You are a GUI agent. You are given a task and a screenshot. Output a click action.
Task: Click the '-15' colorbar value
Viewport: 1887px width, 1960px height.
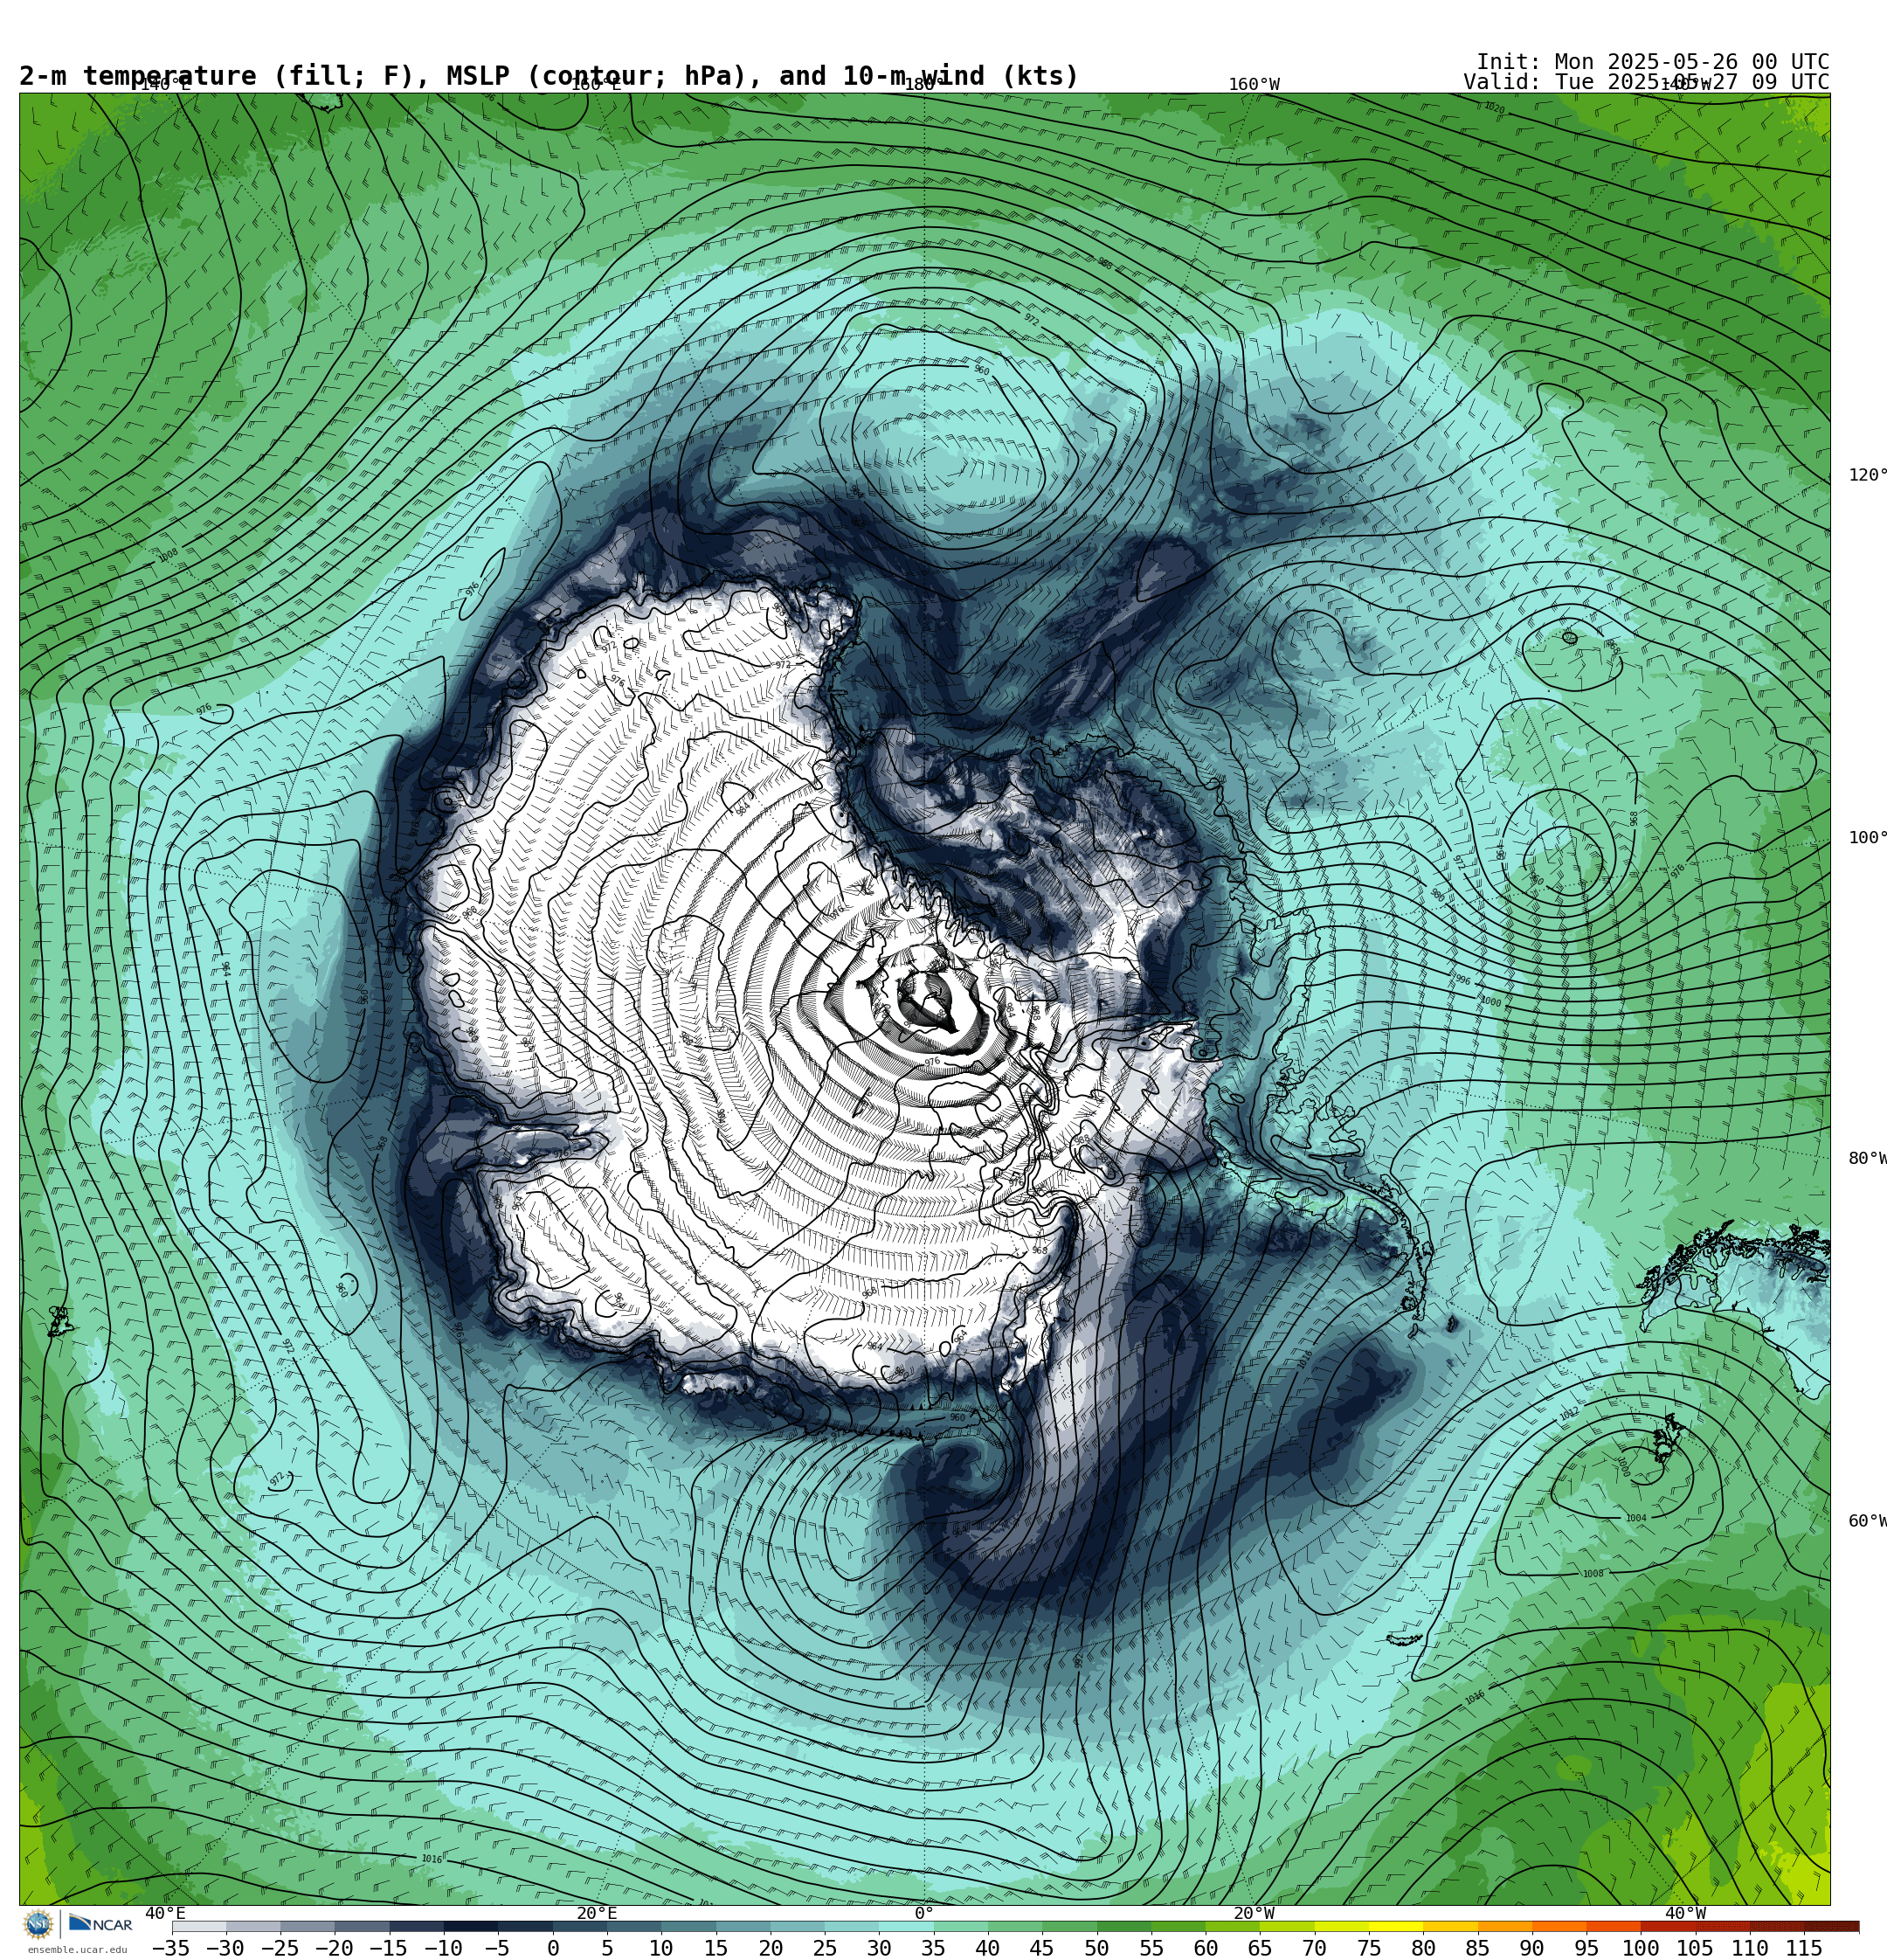tap(388, 1948)
